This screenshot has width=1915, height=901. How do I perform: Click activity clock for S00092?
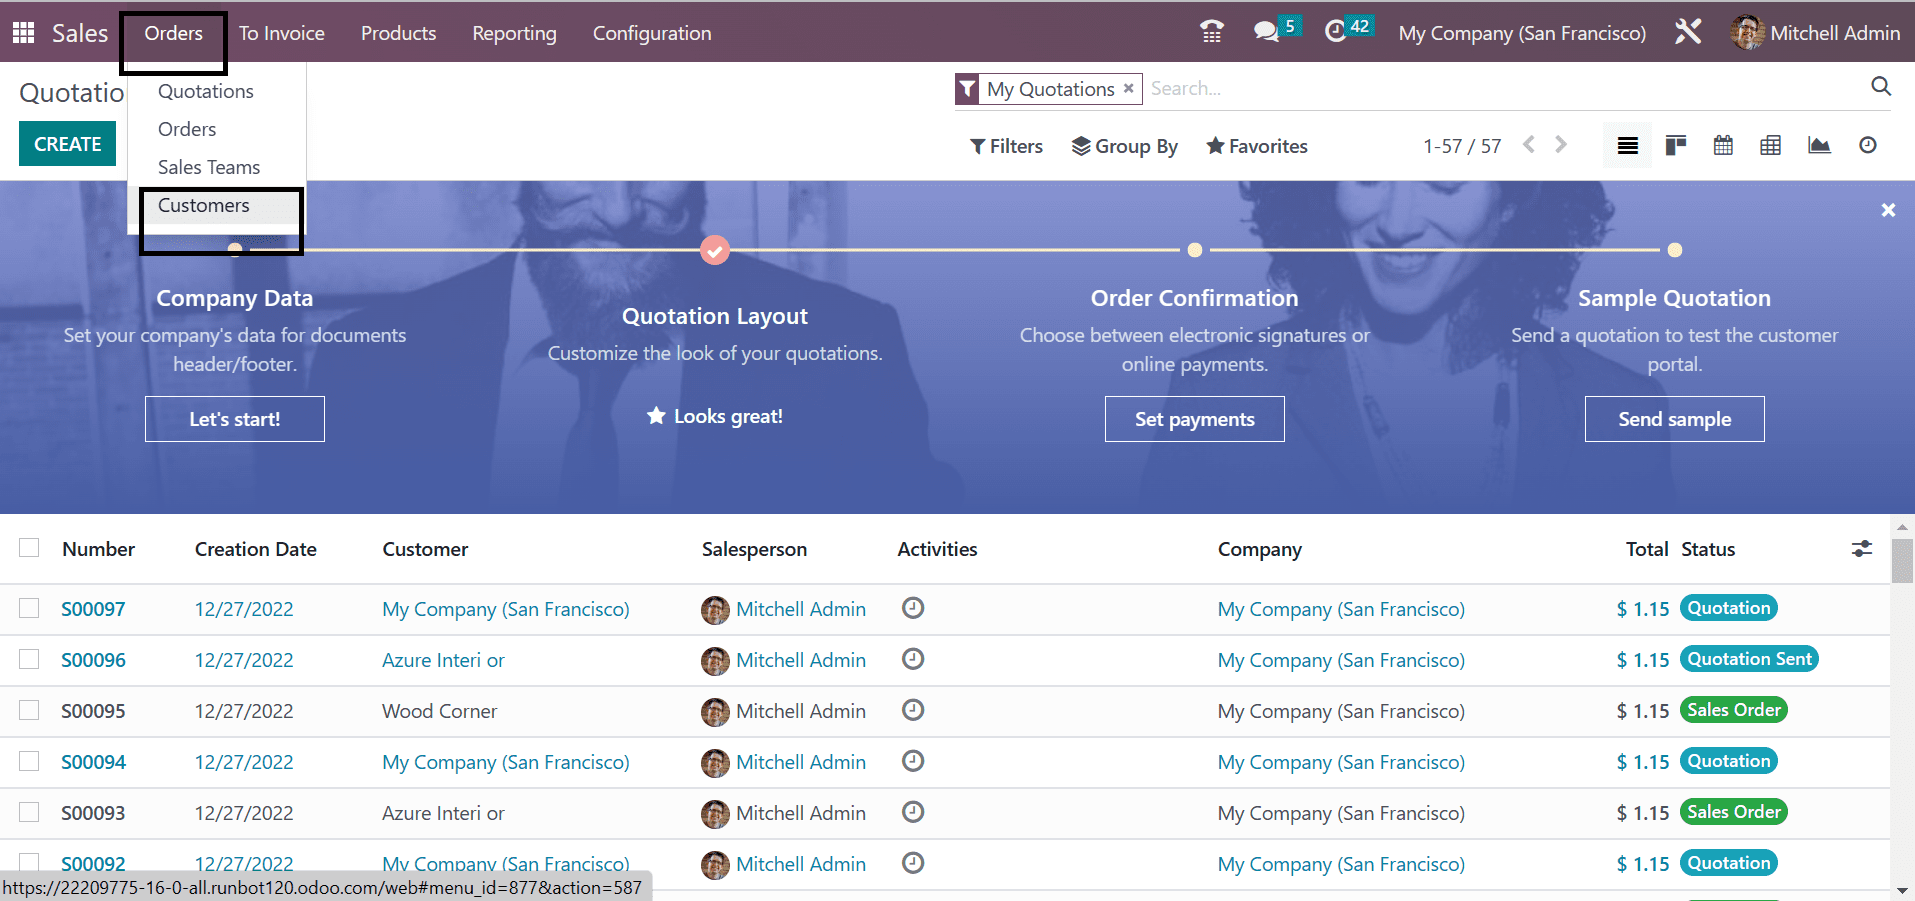[913, 862]
